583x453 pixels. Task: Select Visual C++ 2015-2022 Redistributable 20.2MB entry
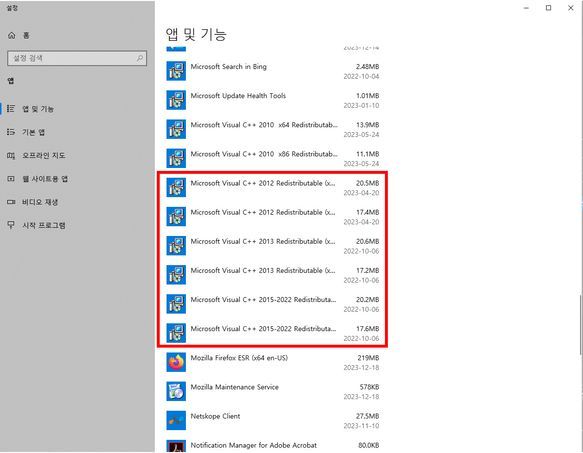pos(273,304)
